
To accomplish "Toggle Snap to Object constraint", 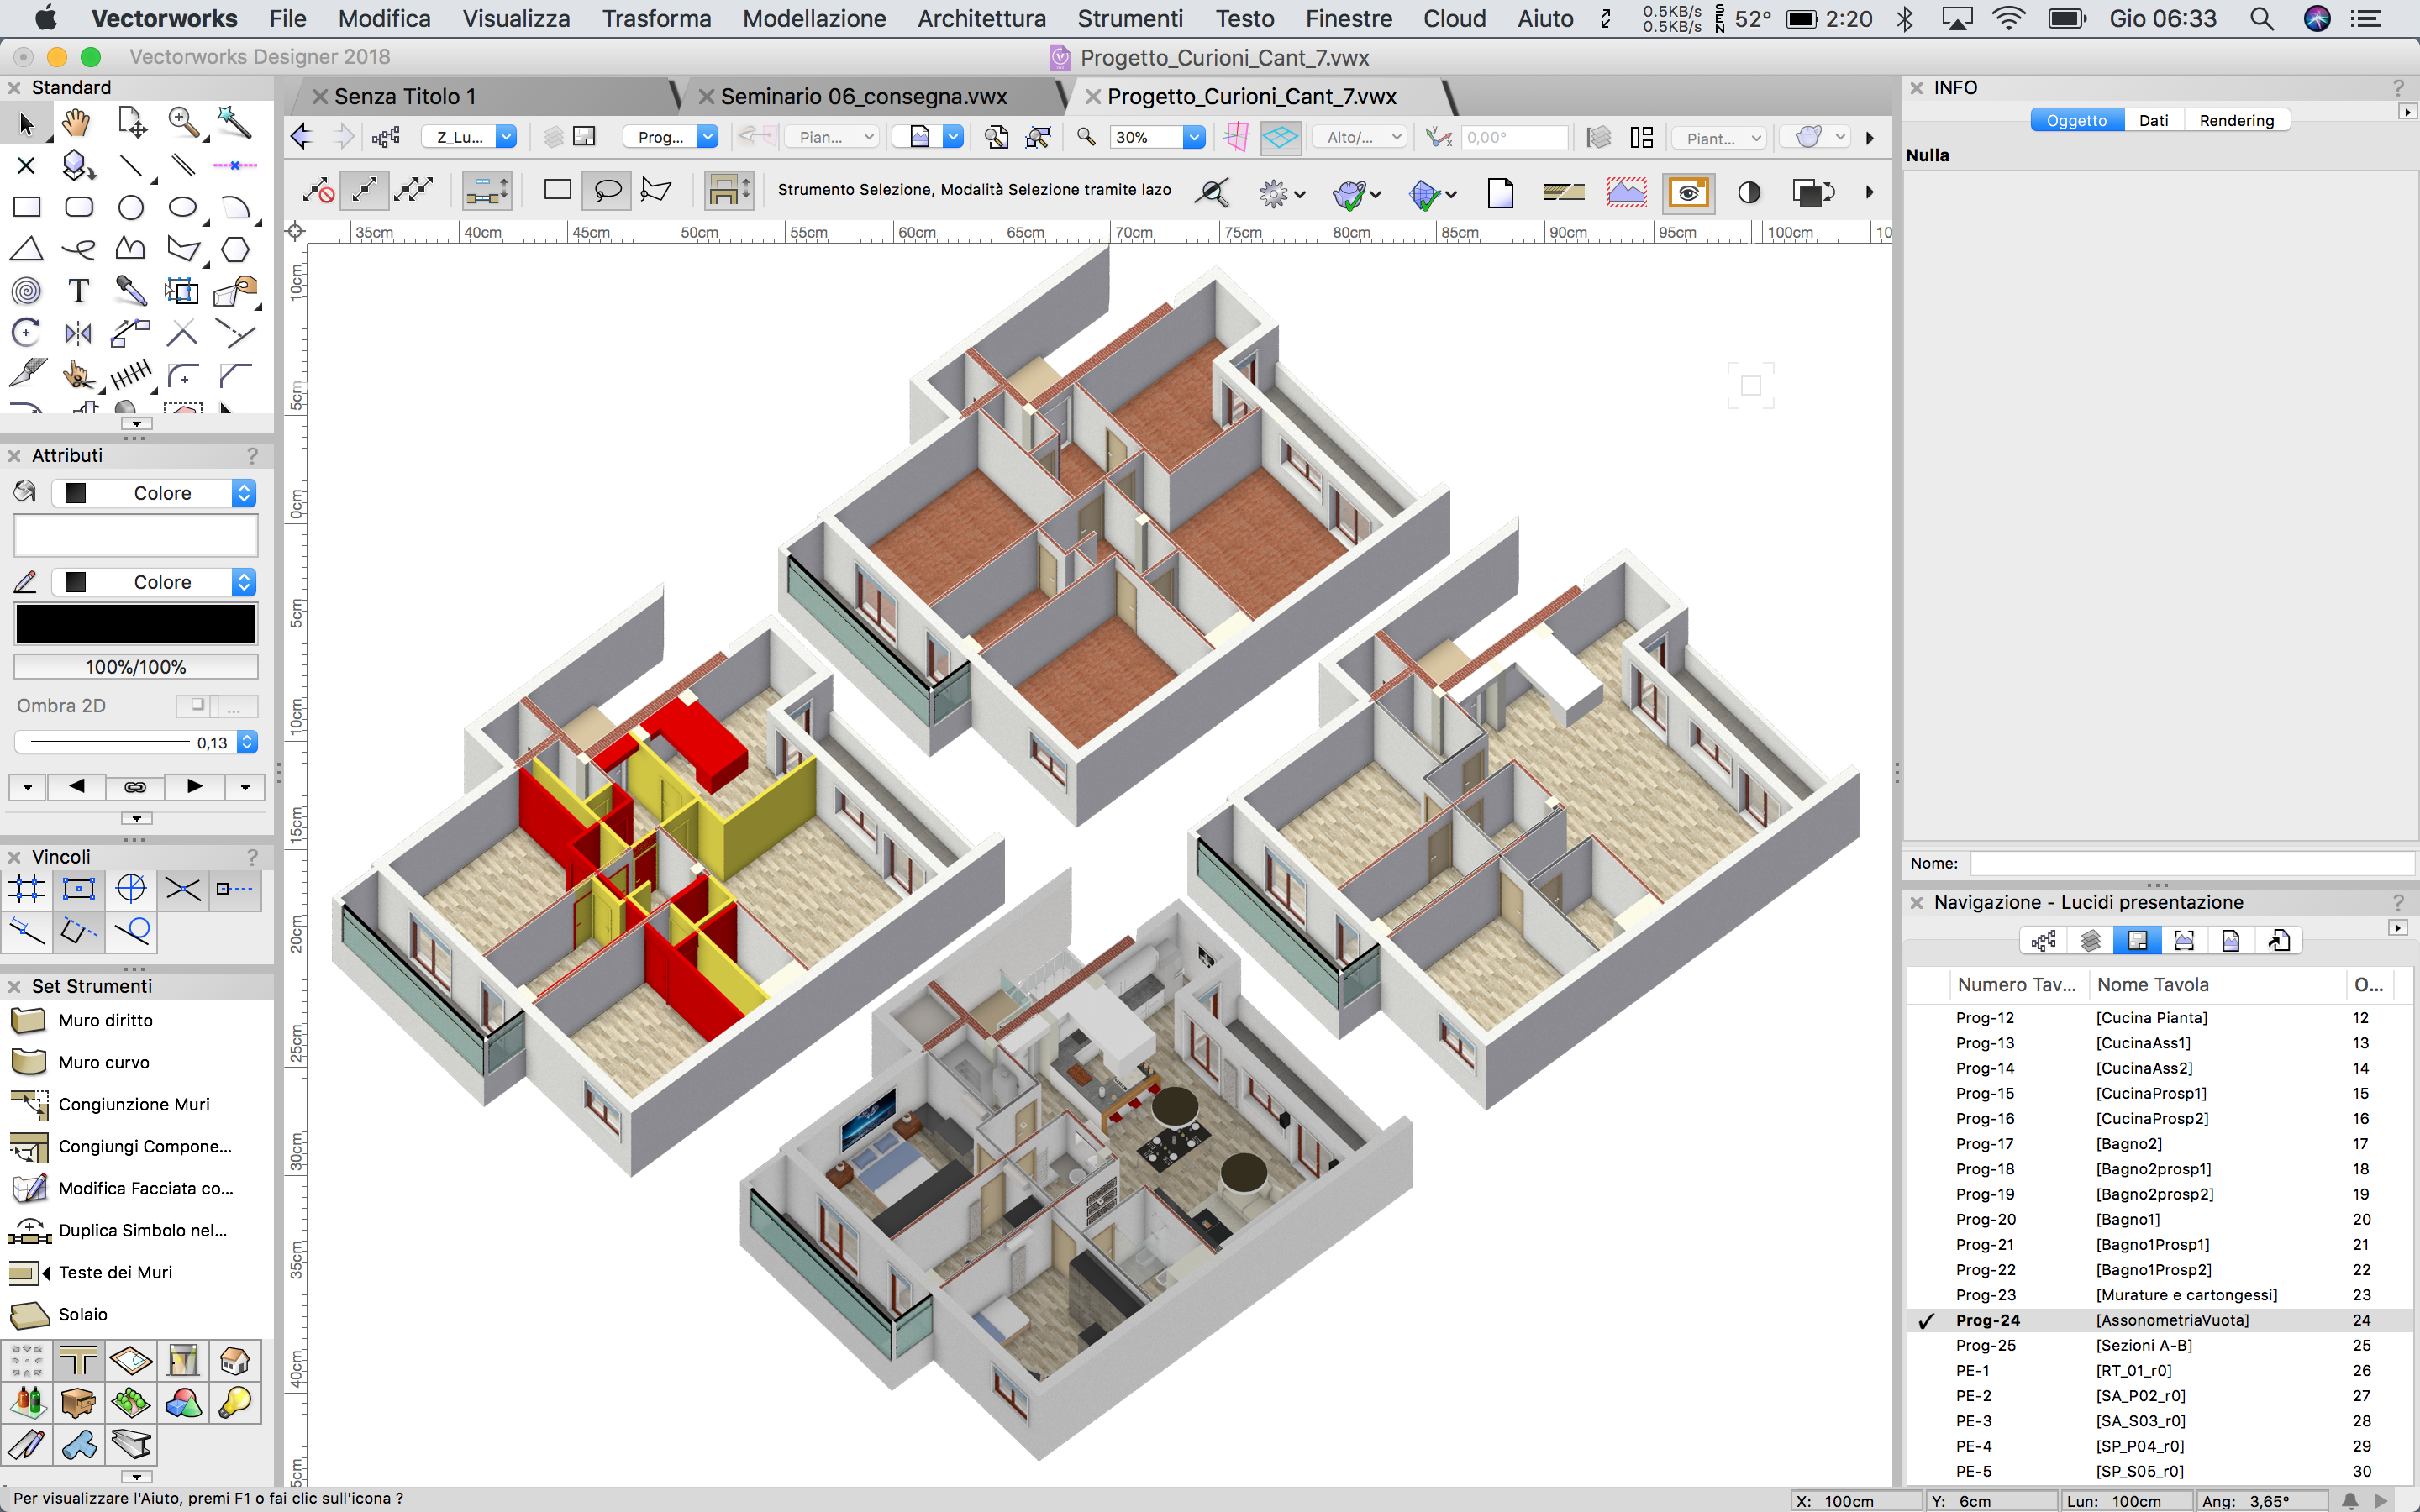I will click(x=79, y=888).
